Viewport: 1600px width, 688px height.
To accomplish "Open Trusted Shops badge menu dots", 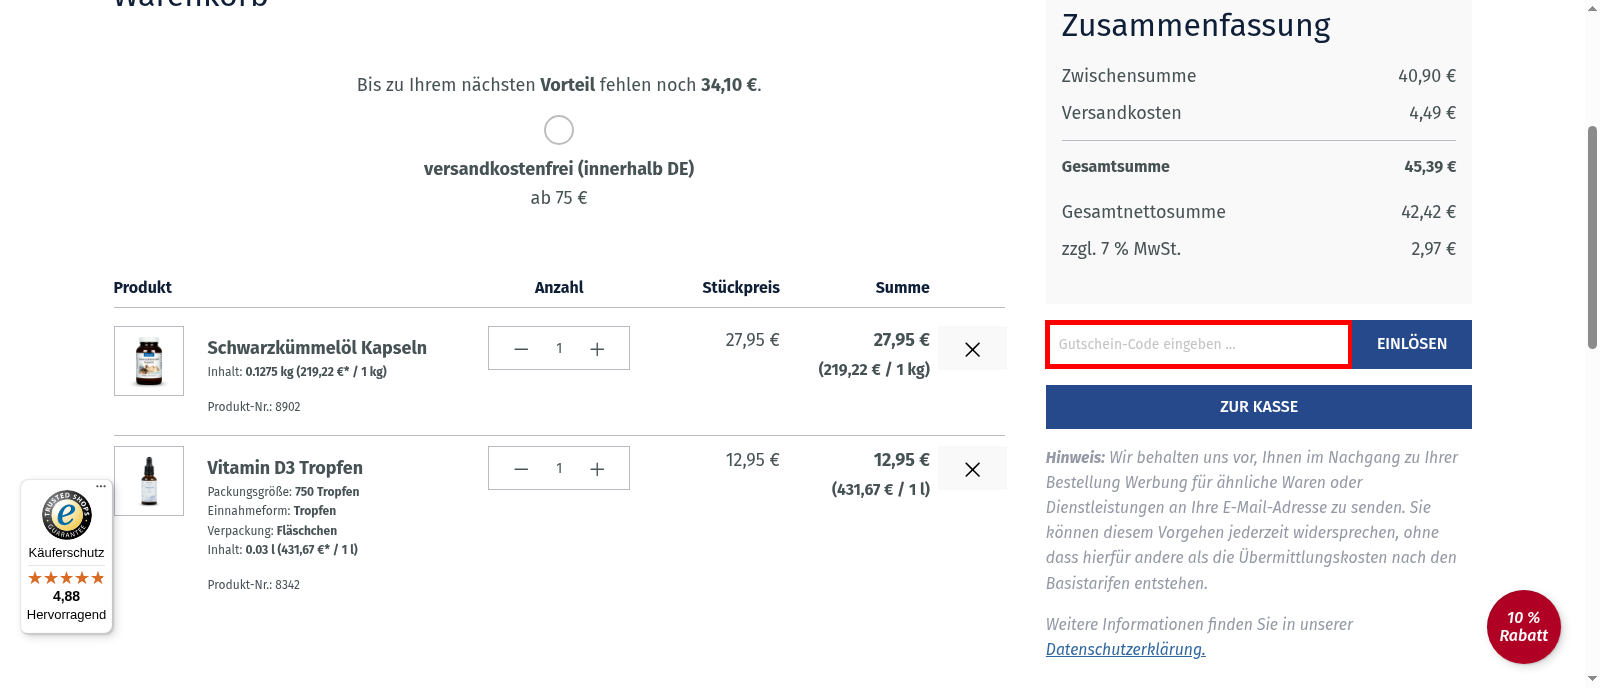I will pyautogui.click(x=101, y=487).
